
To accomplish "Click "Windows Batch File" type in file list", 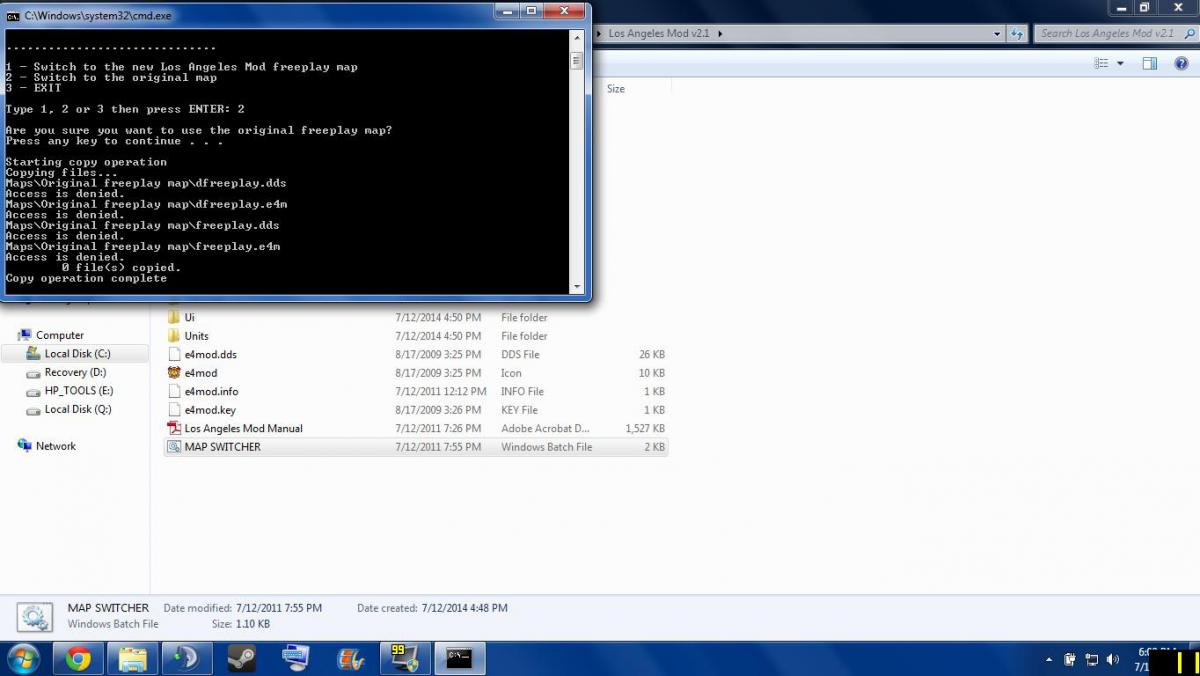I will [546, 447].
